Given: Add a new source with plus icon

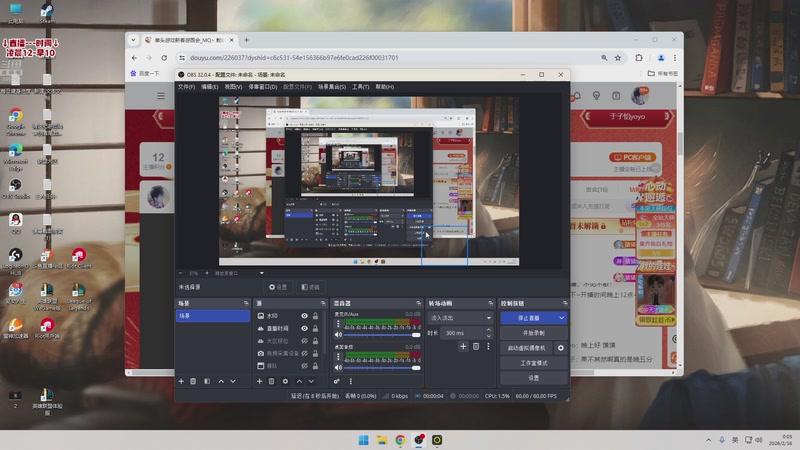Looking at the screenshot, I should click(x=259, y=381).
